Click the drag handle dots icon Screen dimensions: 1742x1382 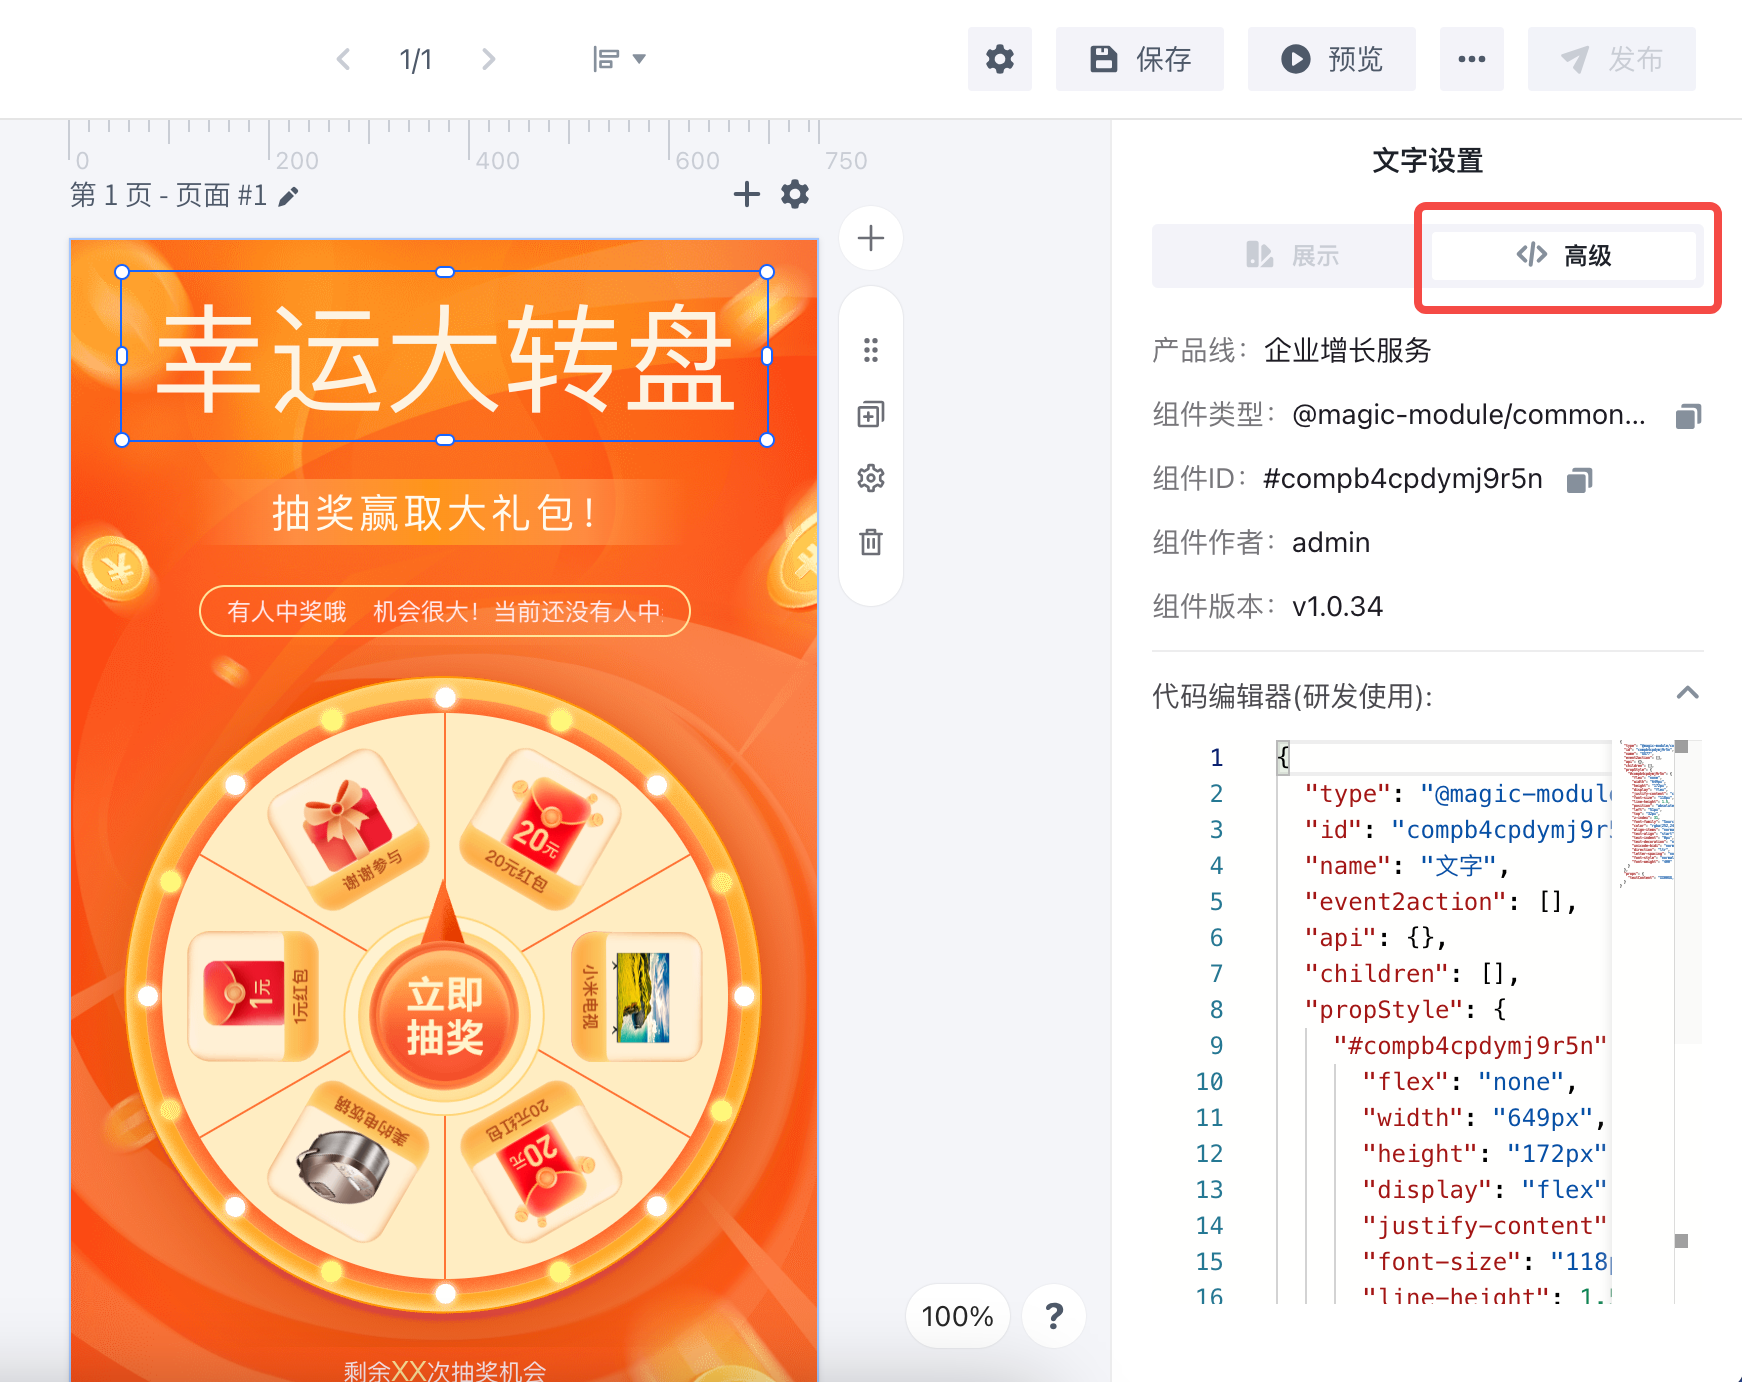point(871,350)
